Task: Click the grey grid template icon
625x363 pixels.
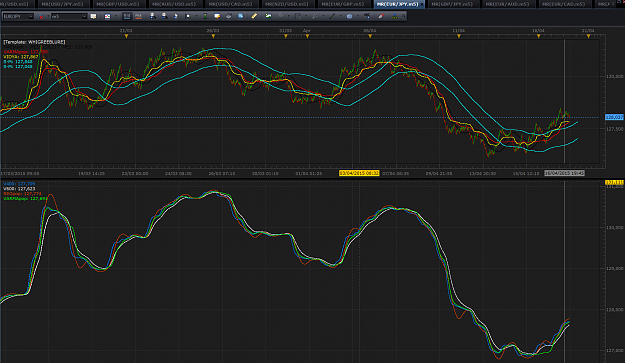Action: pos(298,16)
